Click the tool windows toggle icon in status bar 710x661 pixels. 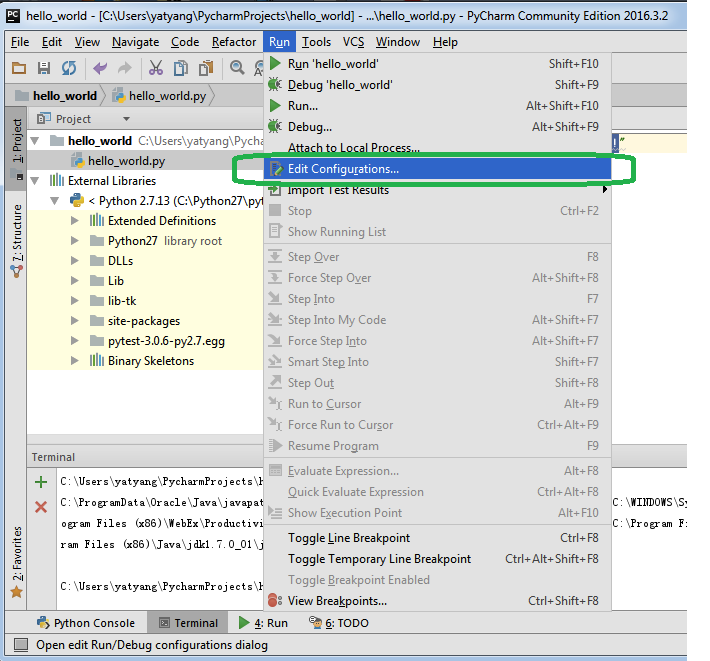(x=21, y=645)
